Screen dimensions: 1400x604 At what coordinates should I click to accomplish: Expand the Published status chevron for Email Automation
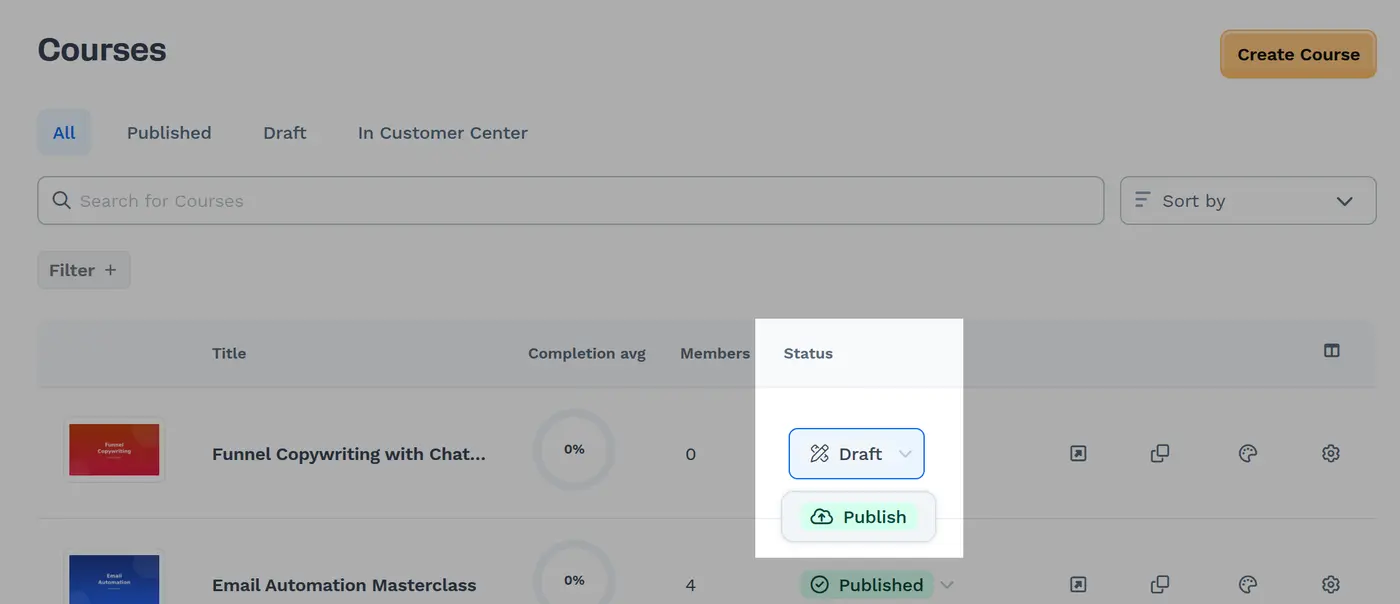pyautogui.click(x=947, y=585)
